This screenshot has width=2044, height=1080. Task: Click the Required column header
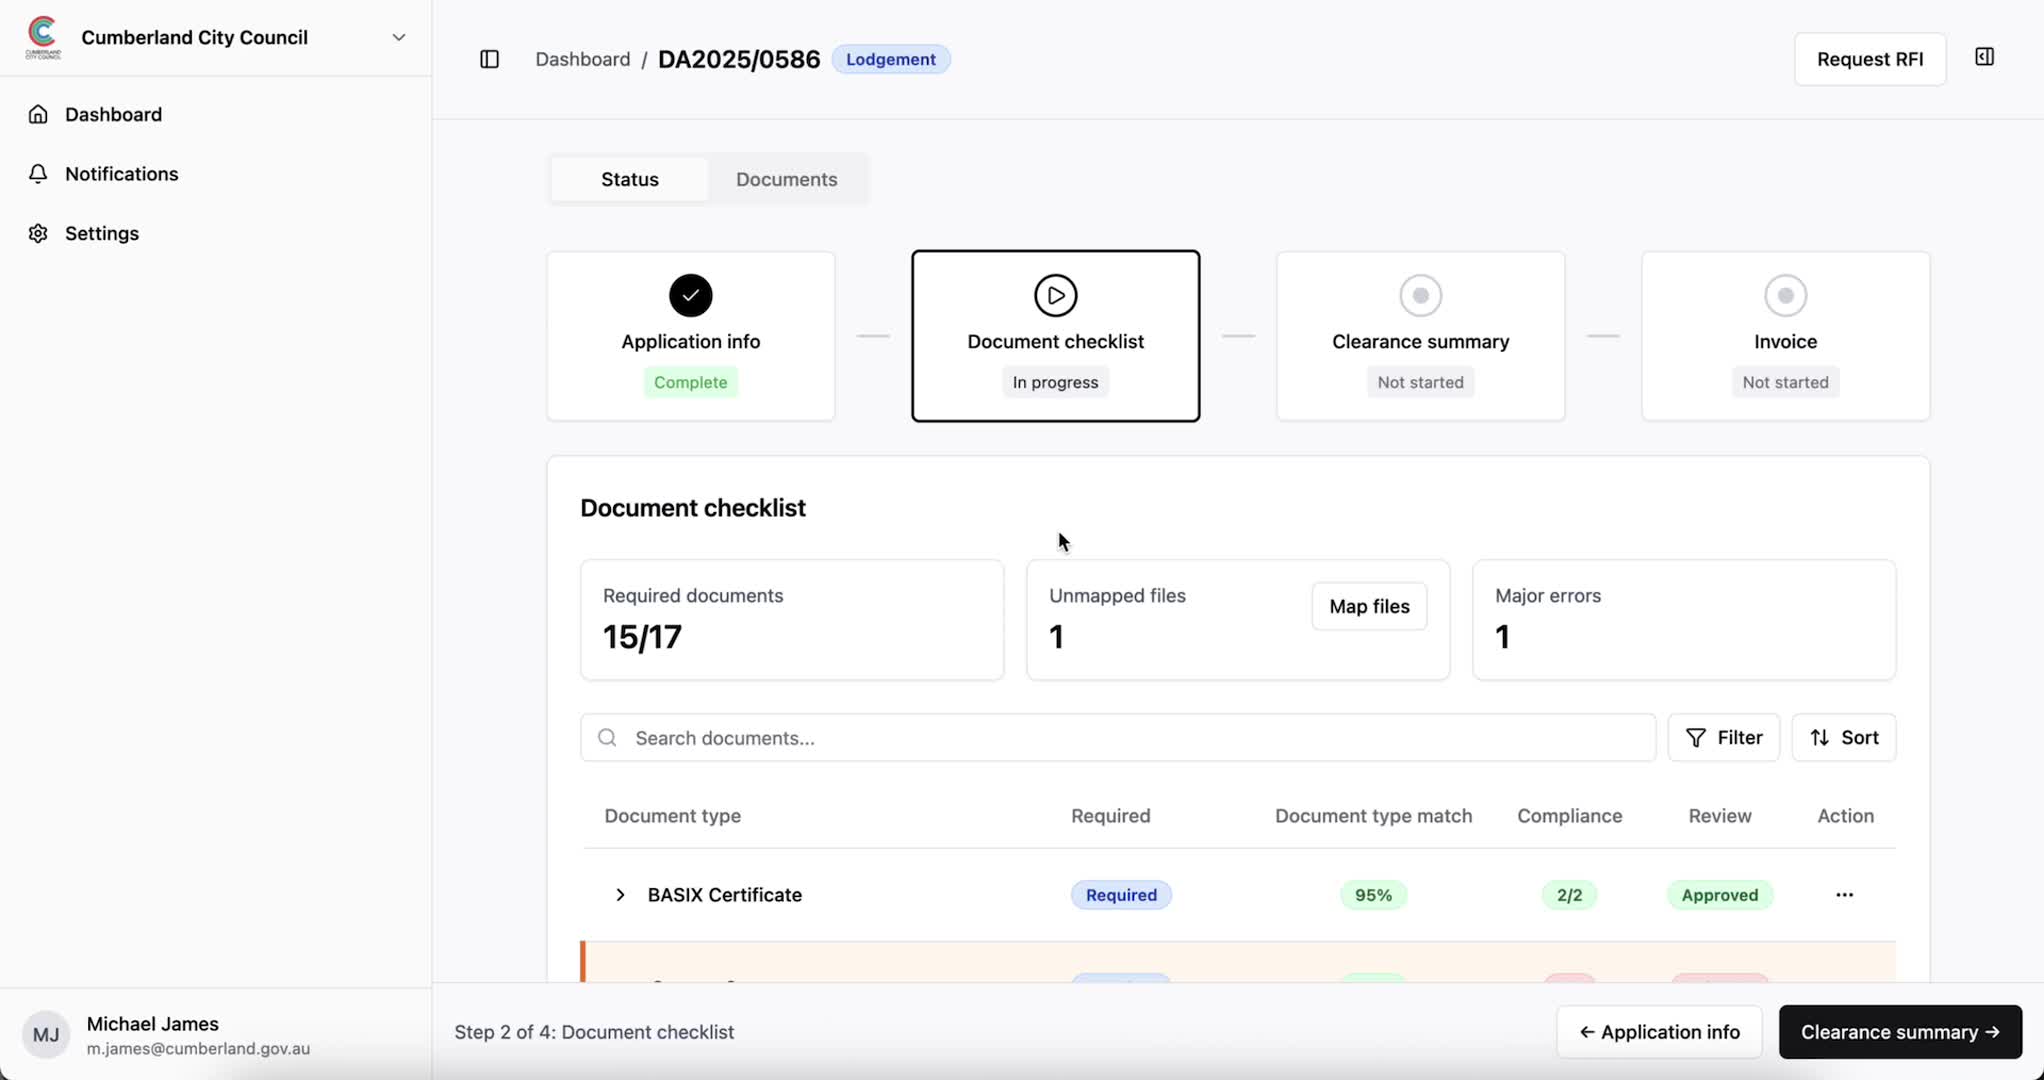pos(1111,816)
